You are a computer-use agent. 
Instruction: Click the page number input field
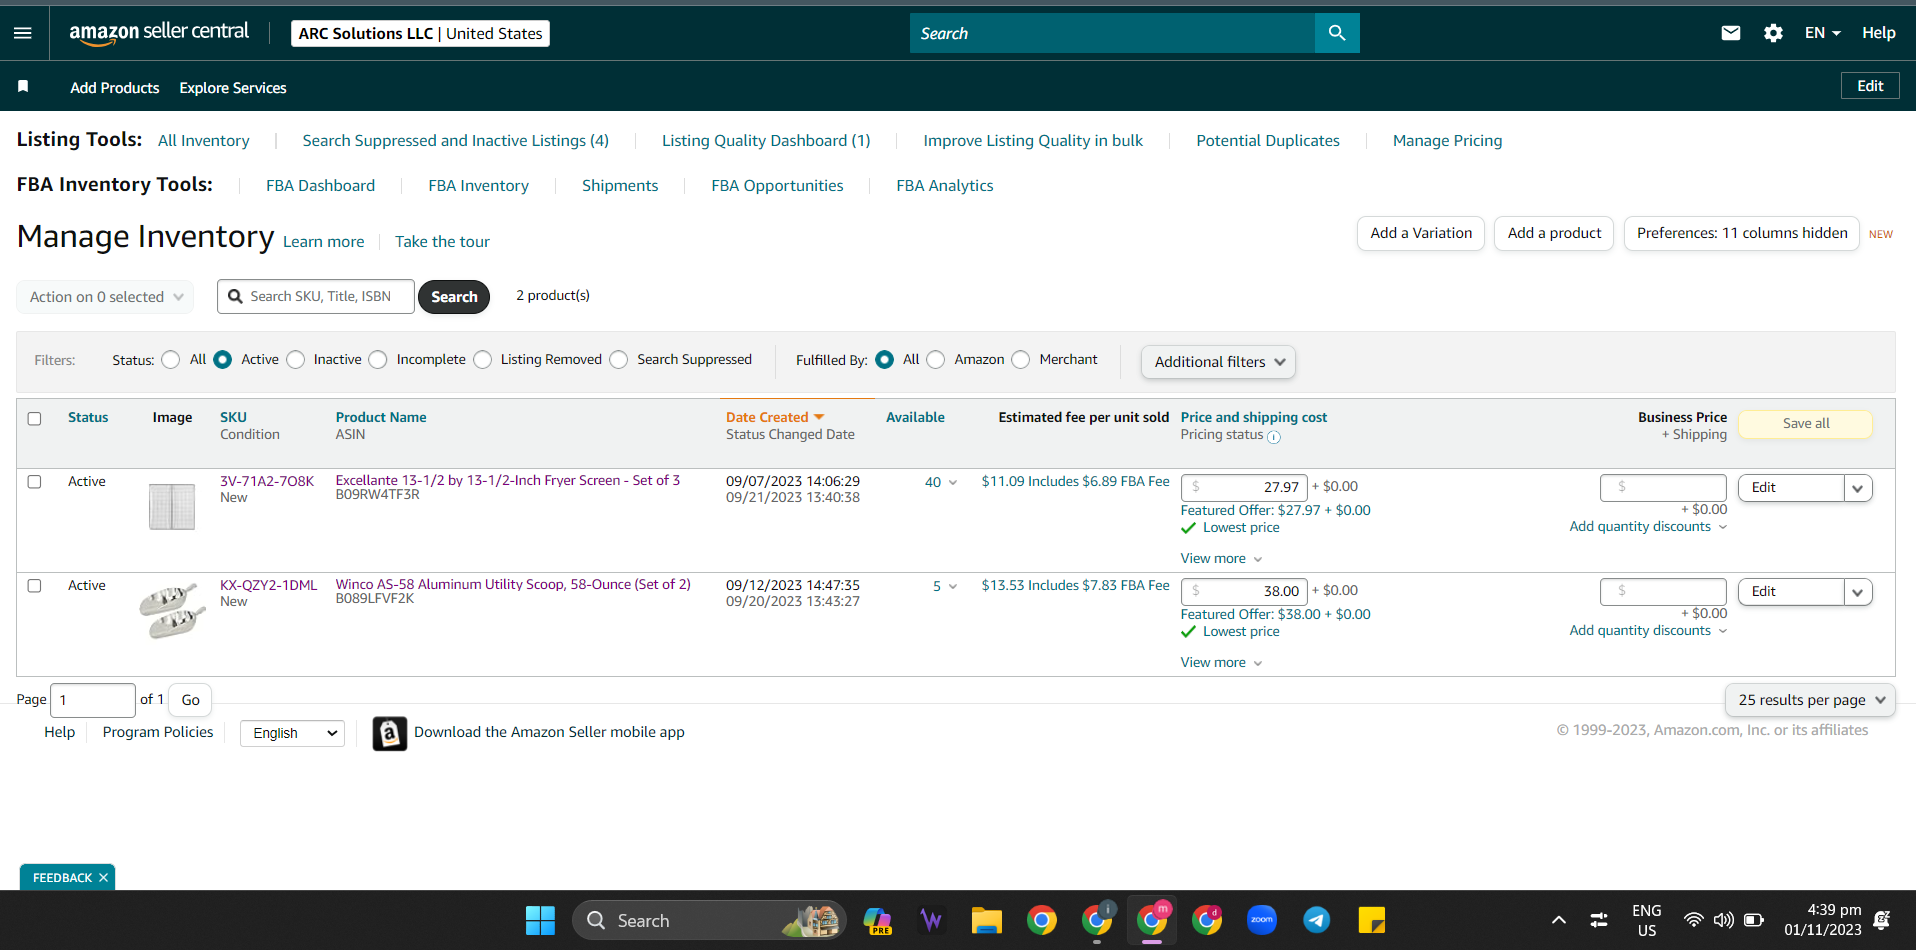[x=93, y=700]
